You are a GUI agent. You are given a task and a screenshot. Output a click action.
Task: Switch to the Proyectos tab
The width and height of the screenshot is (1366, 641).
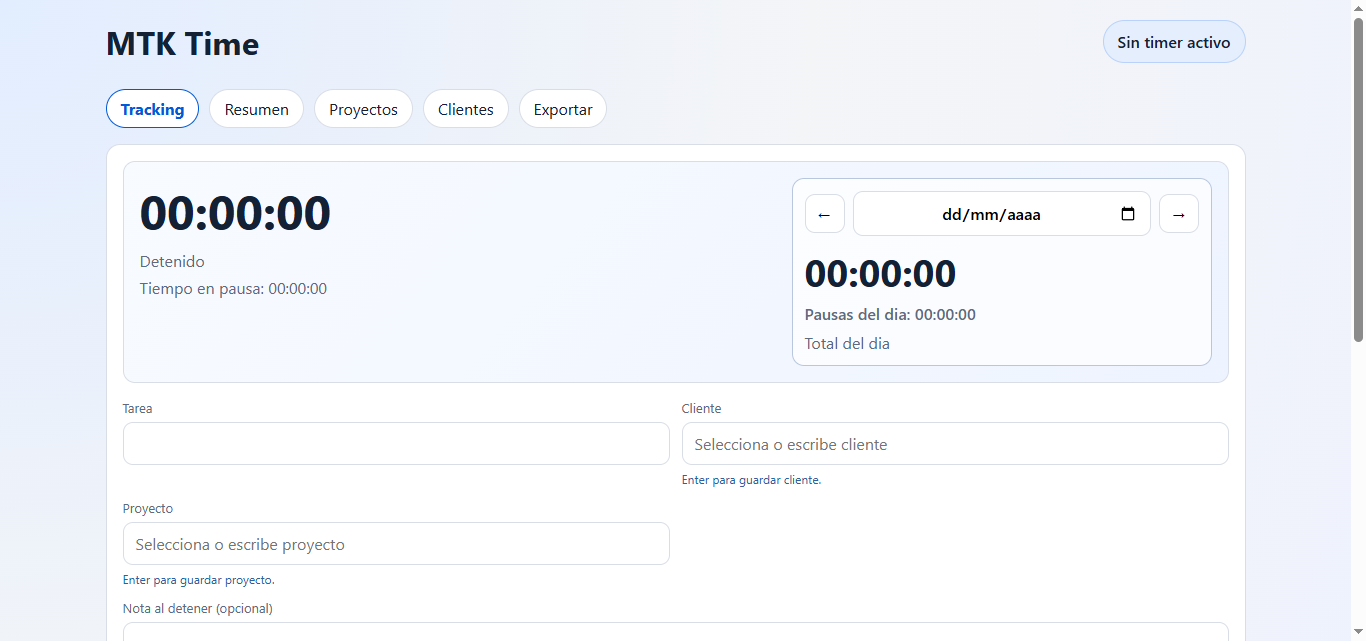[x=363, y=108]
